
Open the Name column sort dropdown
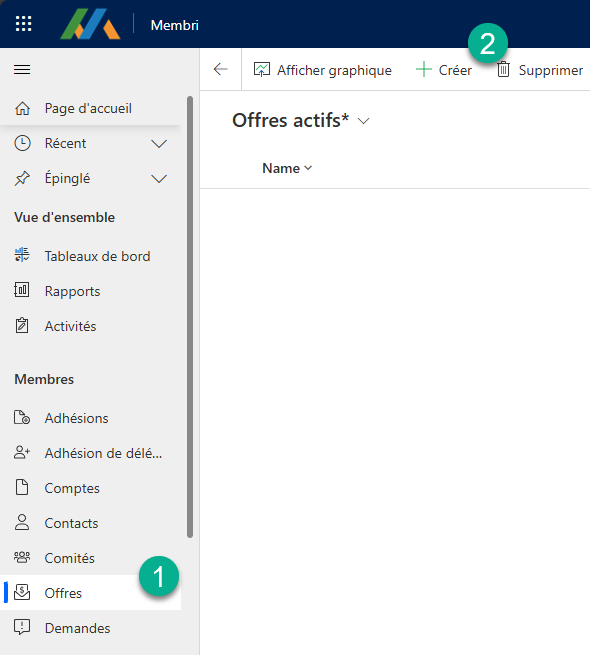308,168
